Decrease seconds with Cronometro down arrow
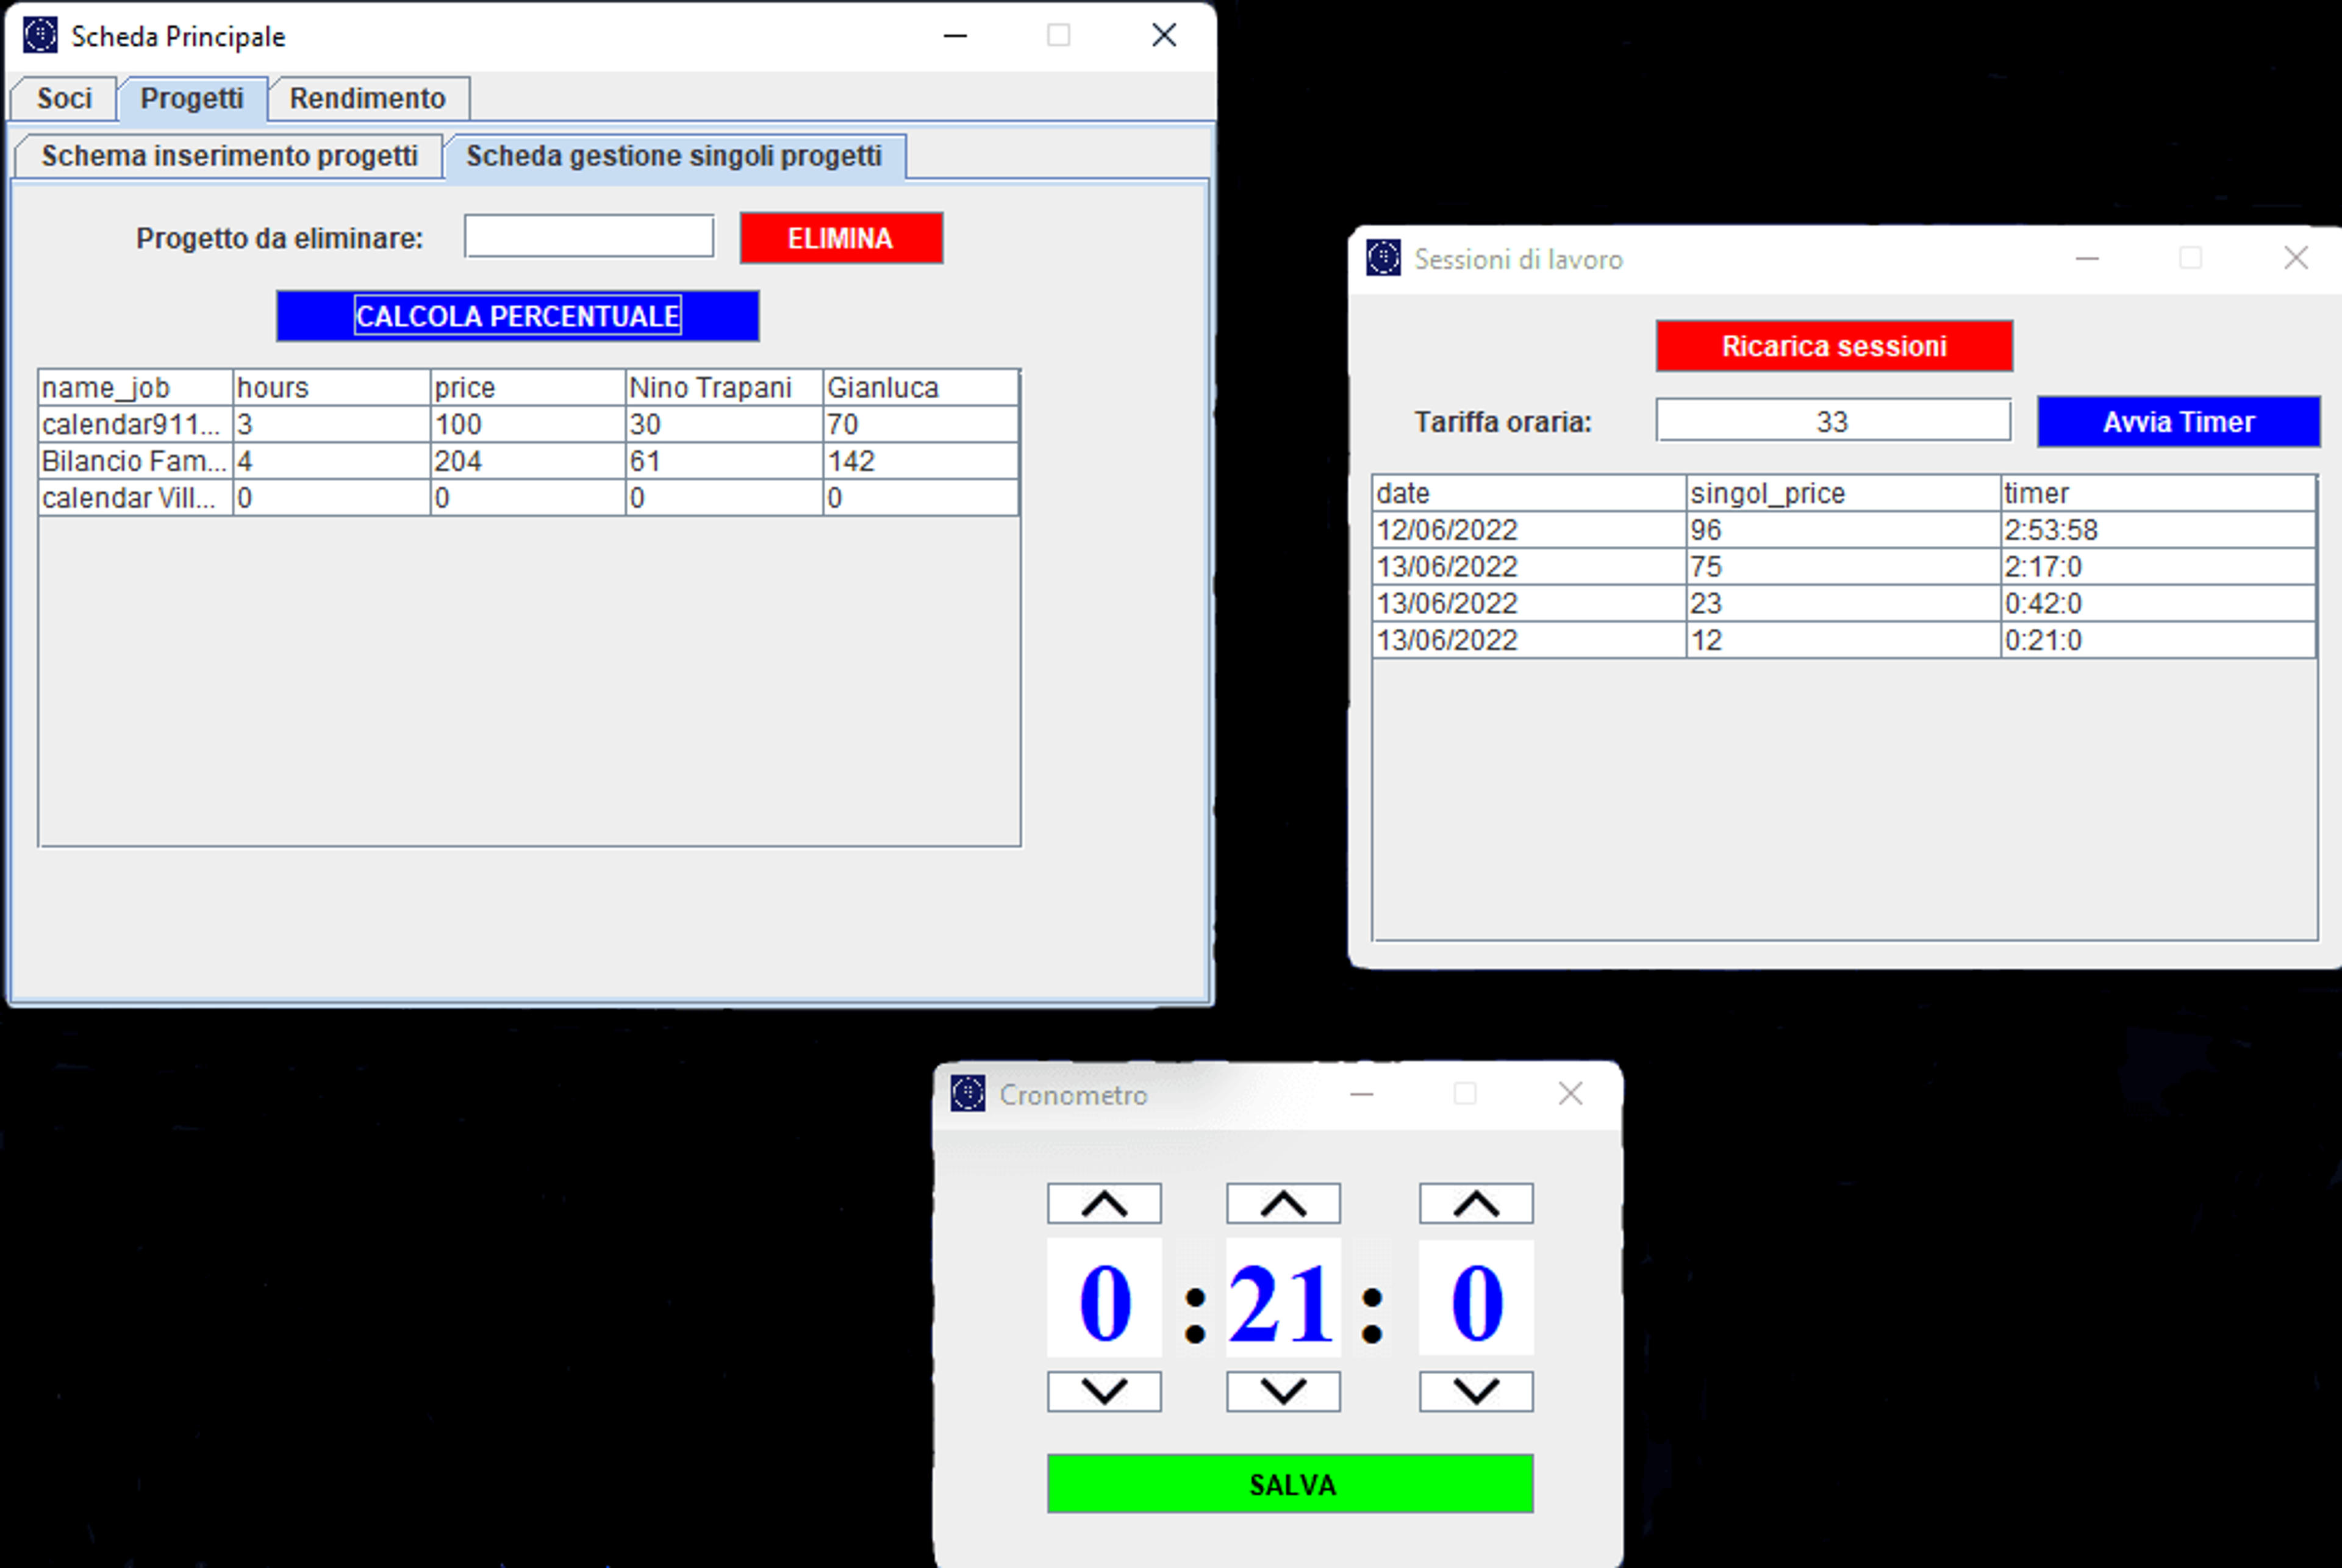 pos(1476,1391)
